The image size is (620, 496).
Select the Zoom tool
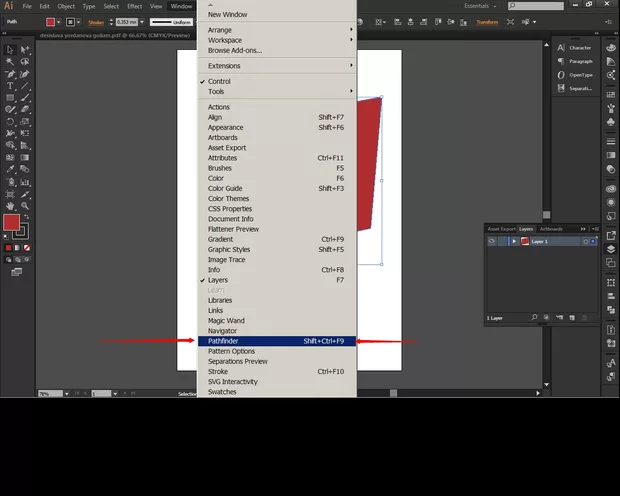pyautogui.click(x=25, y=206)
